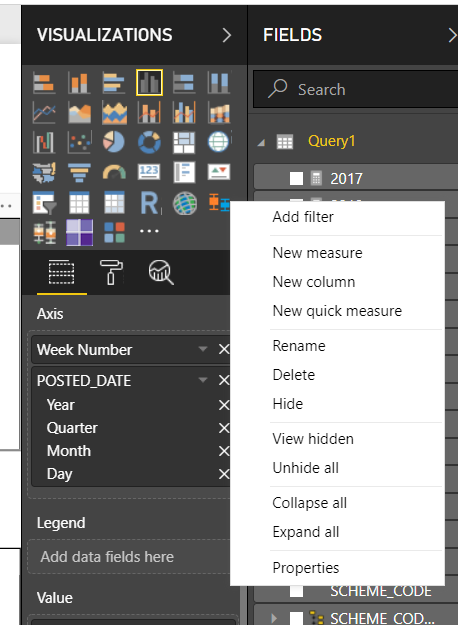This screenshot has height=625, width=458.
Task: Switch to the Analytics magnifier tab
Action: pyautogui.click(x=161, y=272)
